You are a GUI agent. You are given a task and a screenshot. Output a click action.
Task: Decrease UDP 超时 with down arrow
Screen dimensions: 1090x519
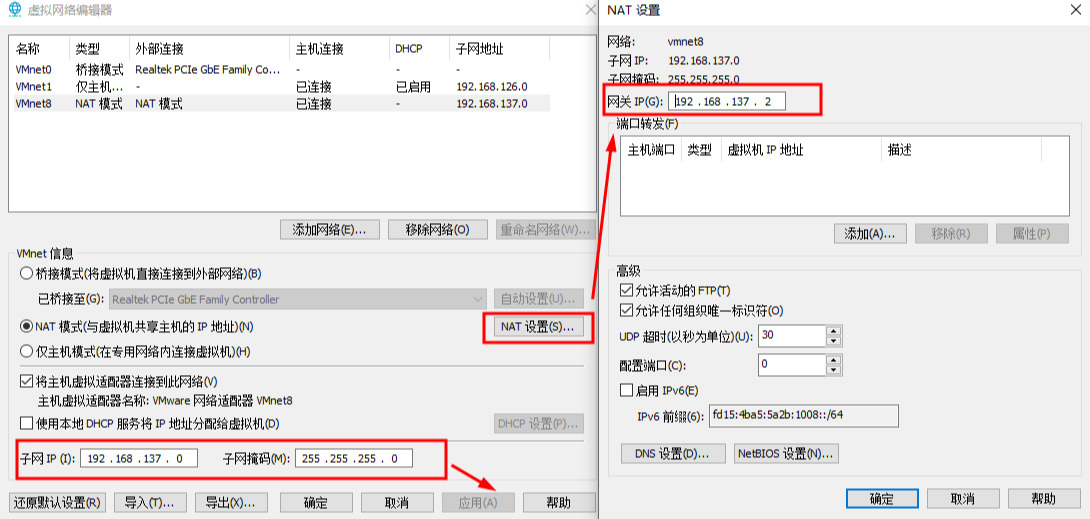(834, 341)
